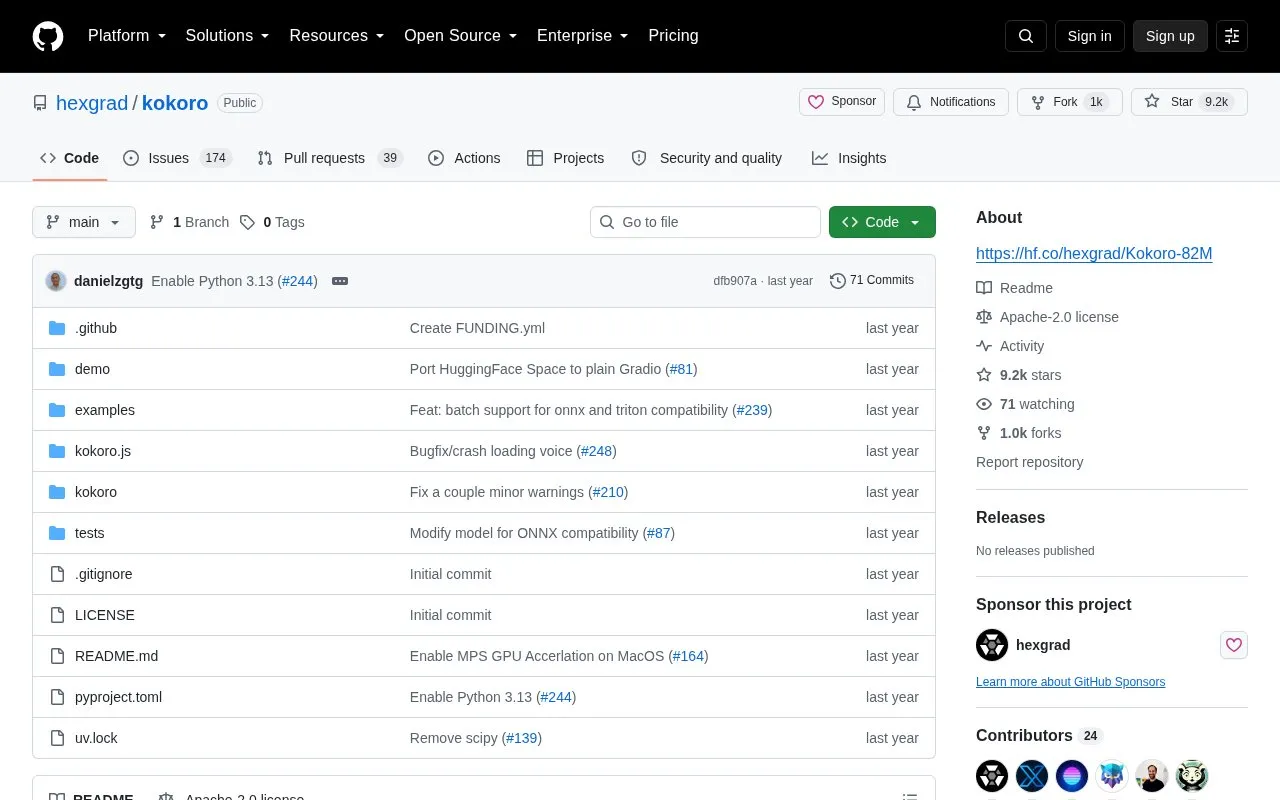Viewport: 1280px width, 800px height.
Task: Open the Insights tab
Action: (849, 158)
